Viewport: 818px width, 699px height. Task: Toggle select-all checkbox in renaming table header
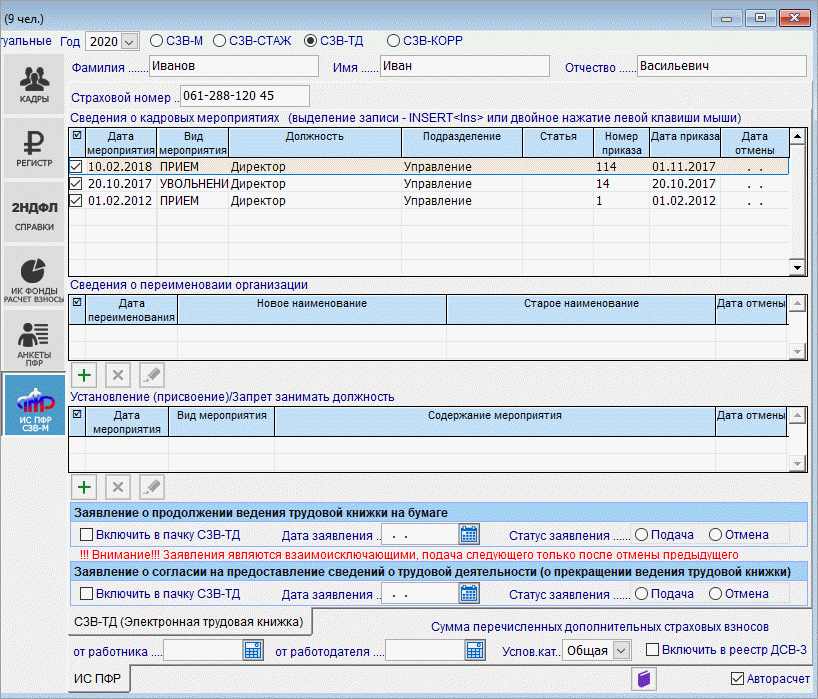pos(77,302)
